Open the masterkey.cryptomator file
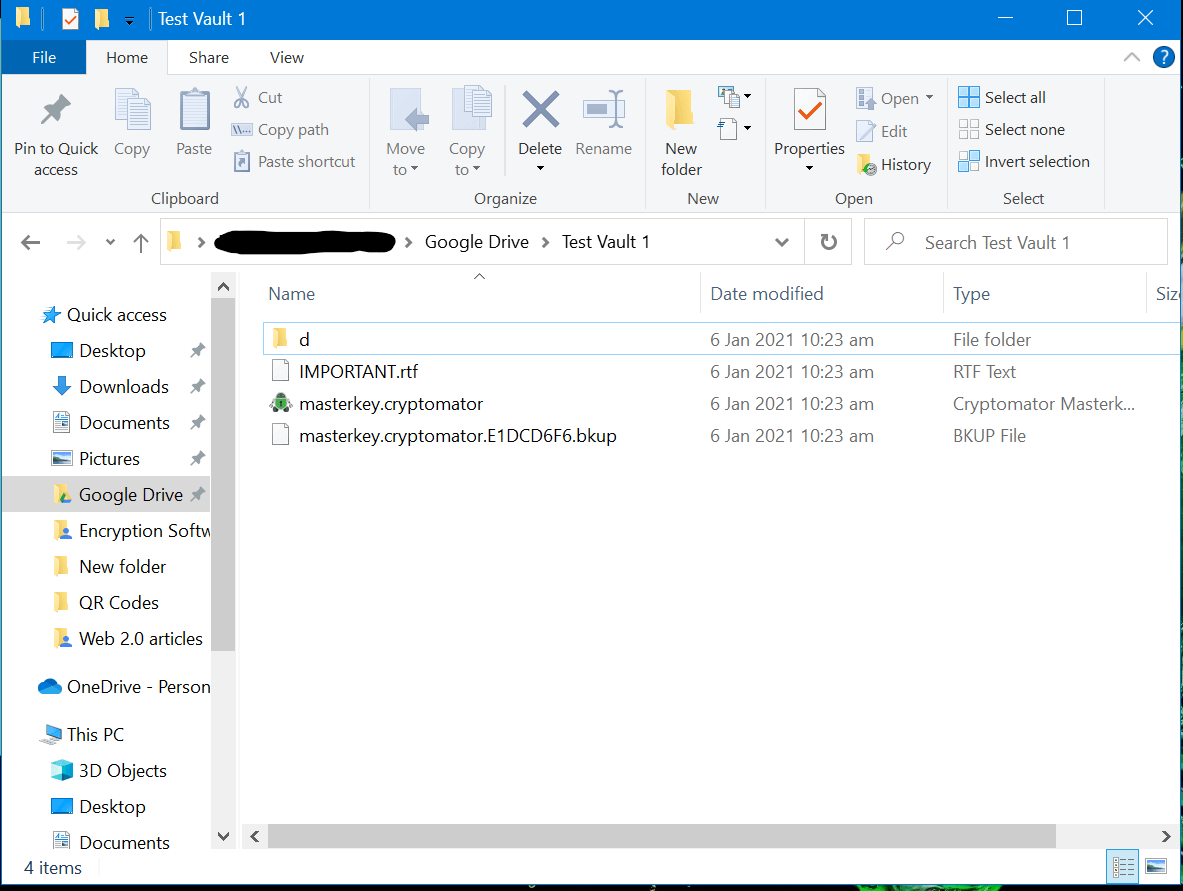Screen dimensions: 1183x891 pos(390,404)
